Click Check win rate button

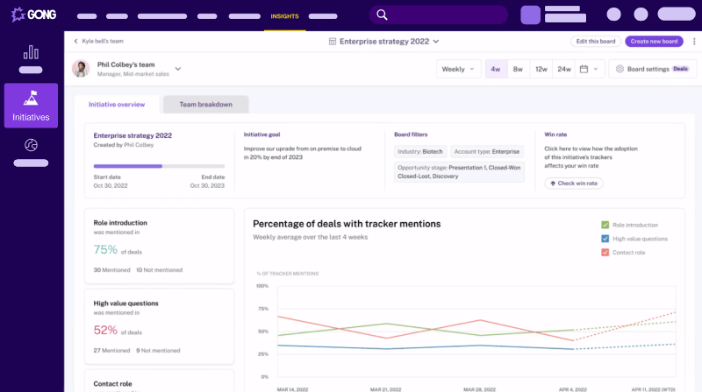[x=574, y=183]
